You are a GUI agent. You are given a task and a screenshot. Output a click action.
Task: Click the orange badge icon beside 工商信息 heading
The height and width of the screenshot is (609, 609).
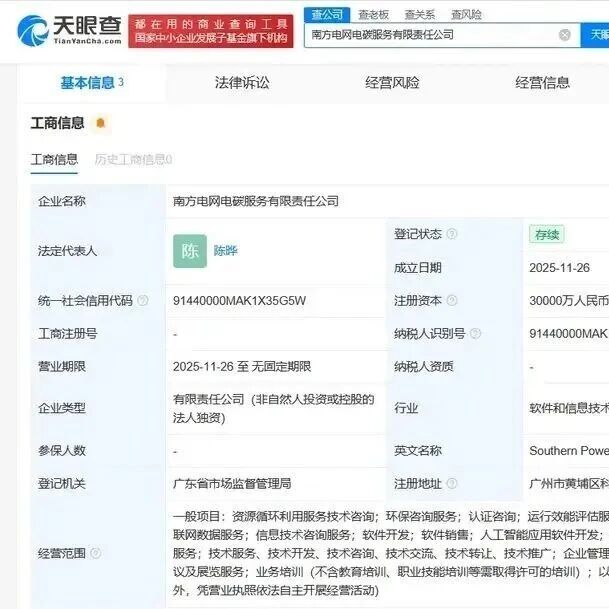[x=101, y=123]
